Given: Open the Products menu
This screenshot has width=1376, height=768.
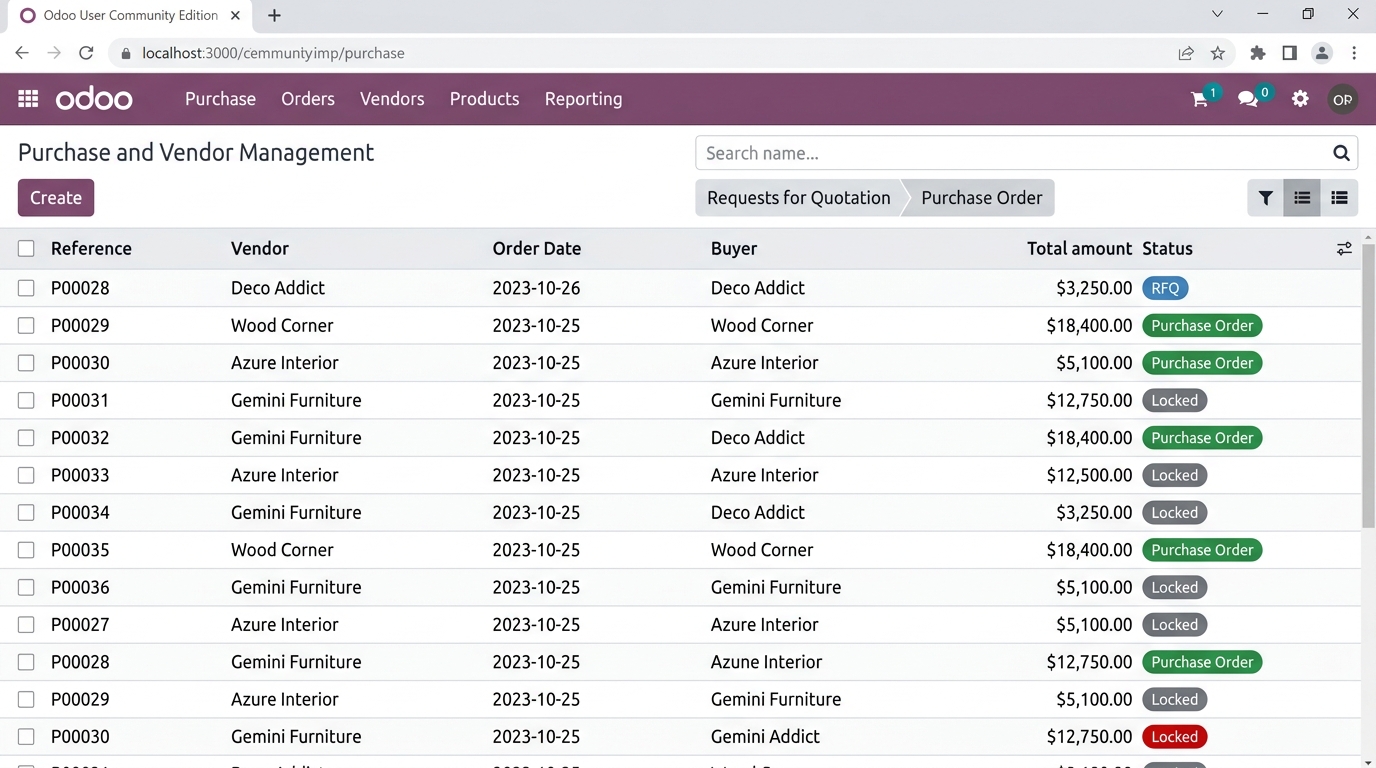Looking at the screenshot, I should pyautogui.click(x=484, y=99).
